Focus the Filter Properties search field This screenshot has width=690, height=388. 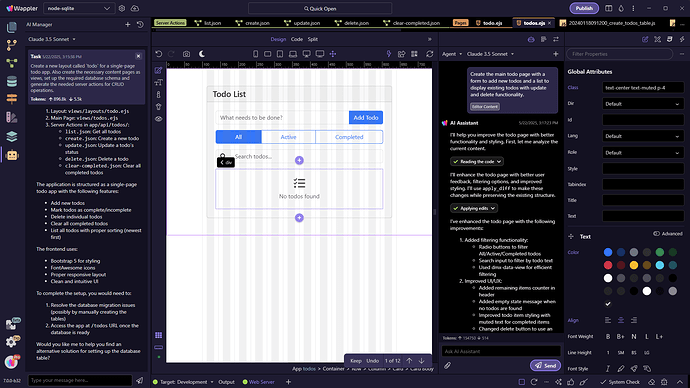620,54
